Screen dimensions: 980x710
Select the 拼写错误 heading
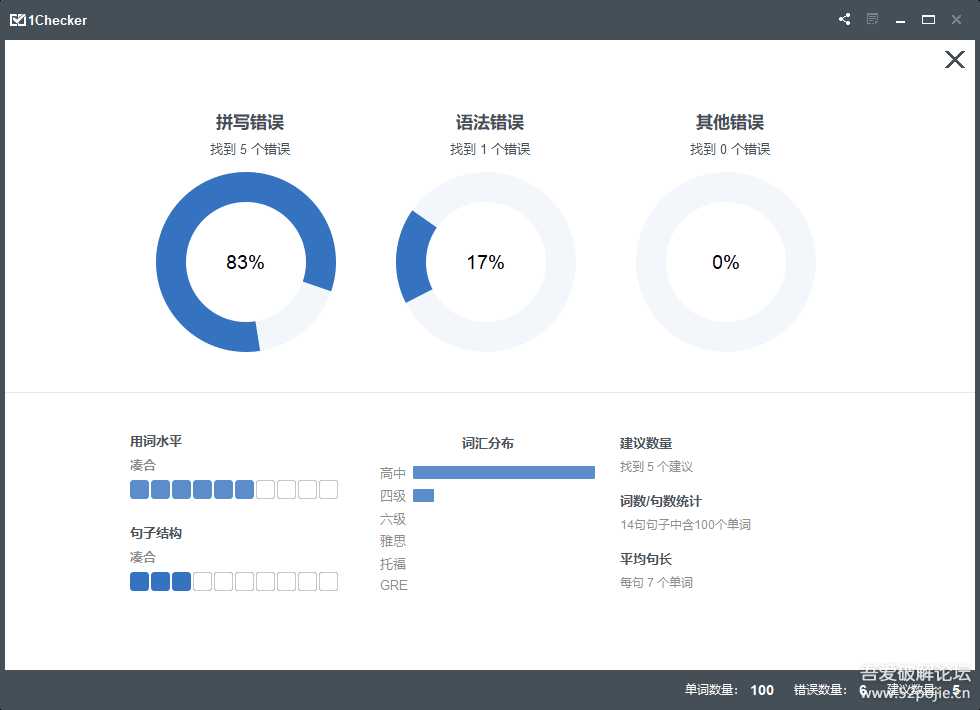[x=250, y=123]
